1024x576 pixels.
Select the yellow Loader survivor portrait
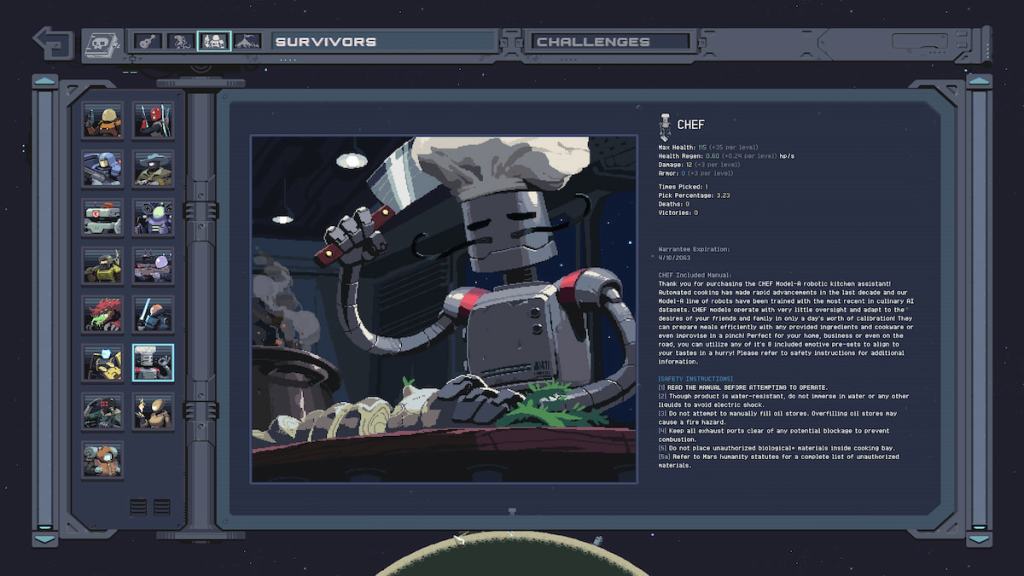coord(103,362)
